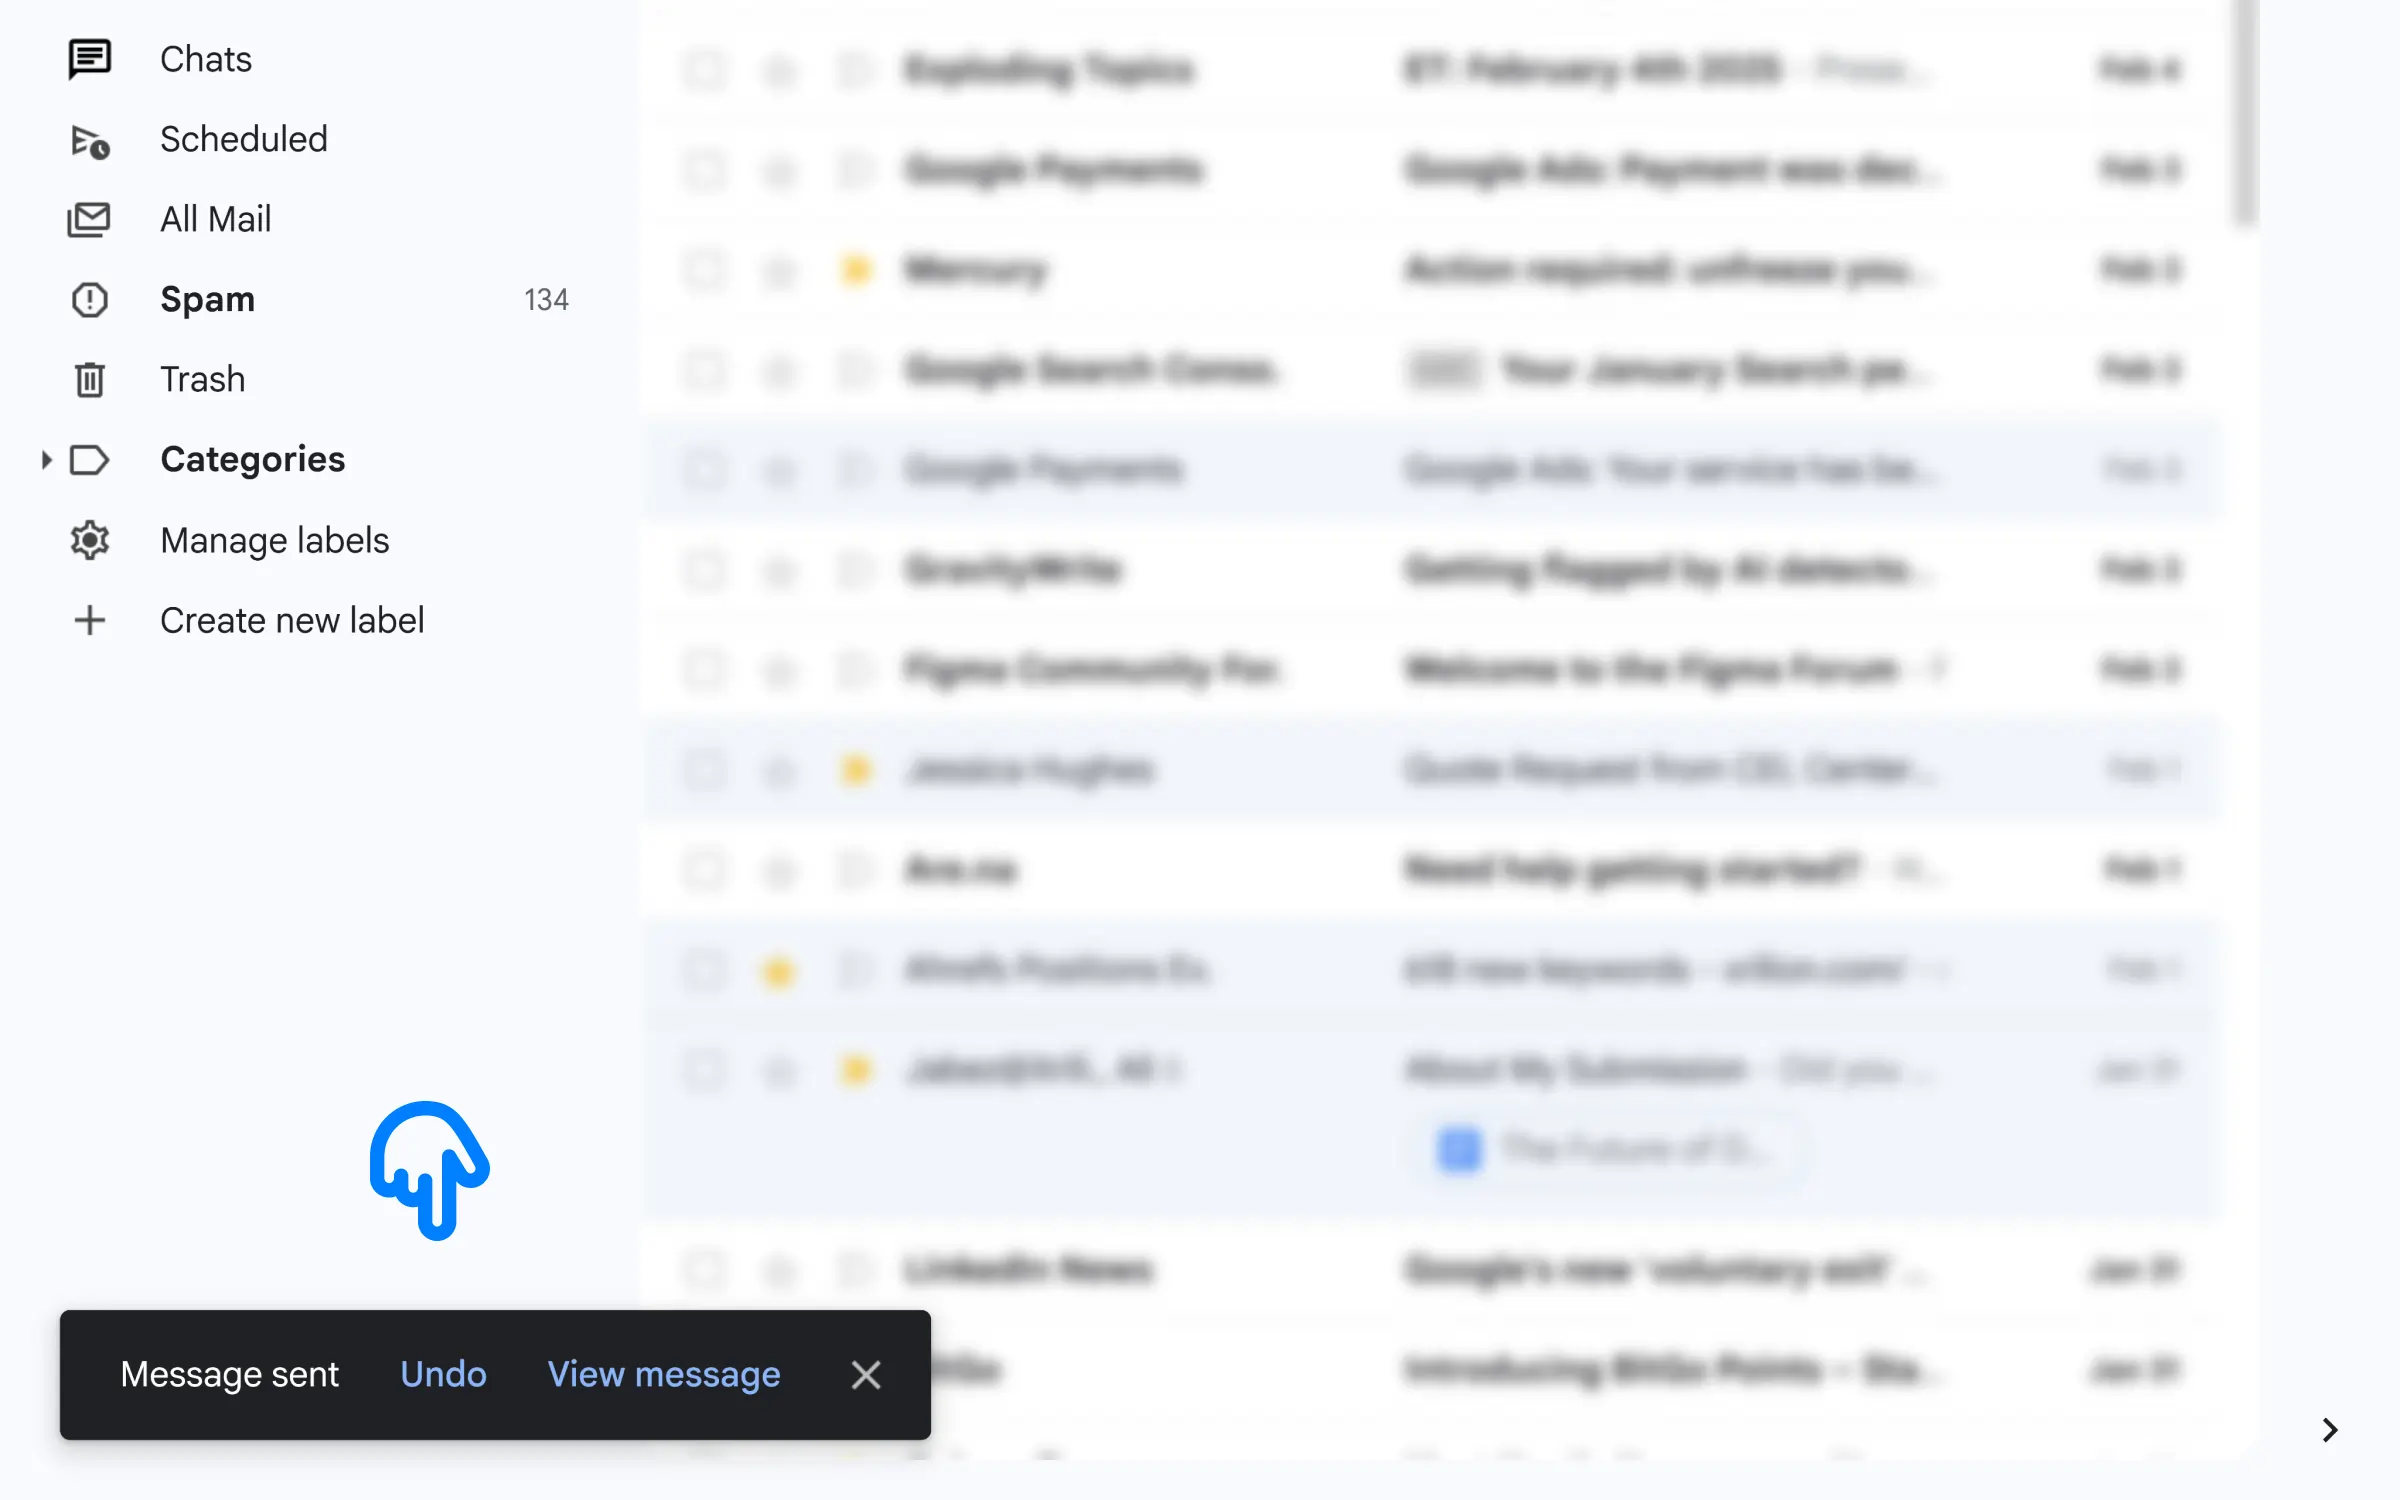The height and width of the screenshot is (1500, 2400).
Task: Click the Spam icon in sidebar
Action: pyautogui.click(x=88, y=299)
